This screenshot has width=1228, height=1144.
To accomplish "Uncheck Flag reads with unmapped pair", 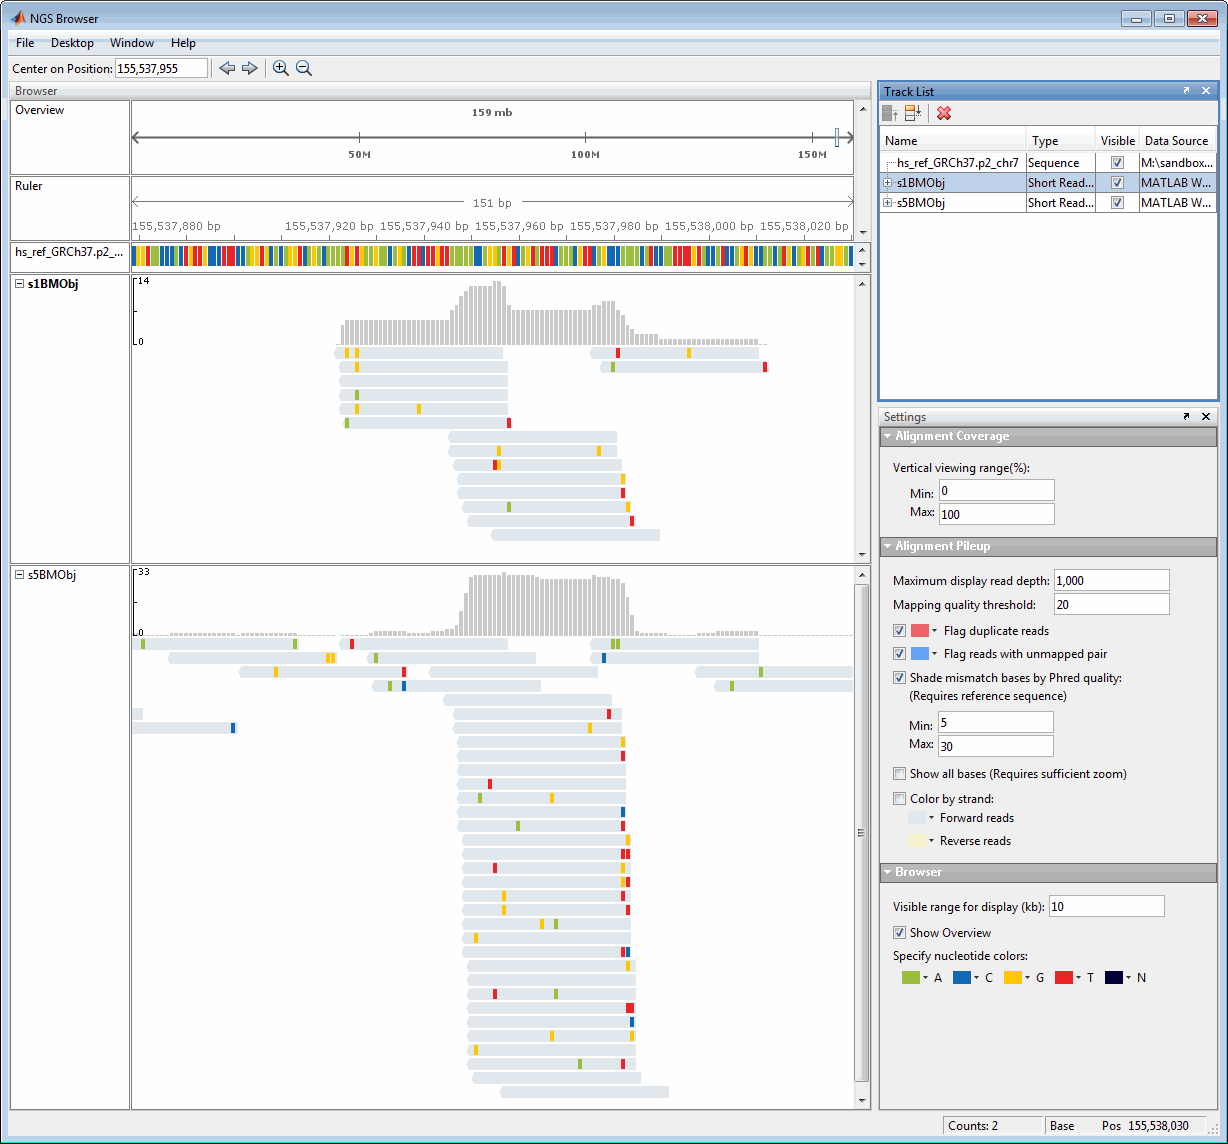I will pos(900,654).
